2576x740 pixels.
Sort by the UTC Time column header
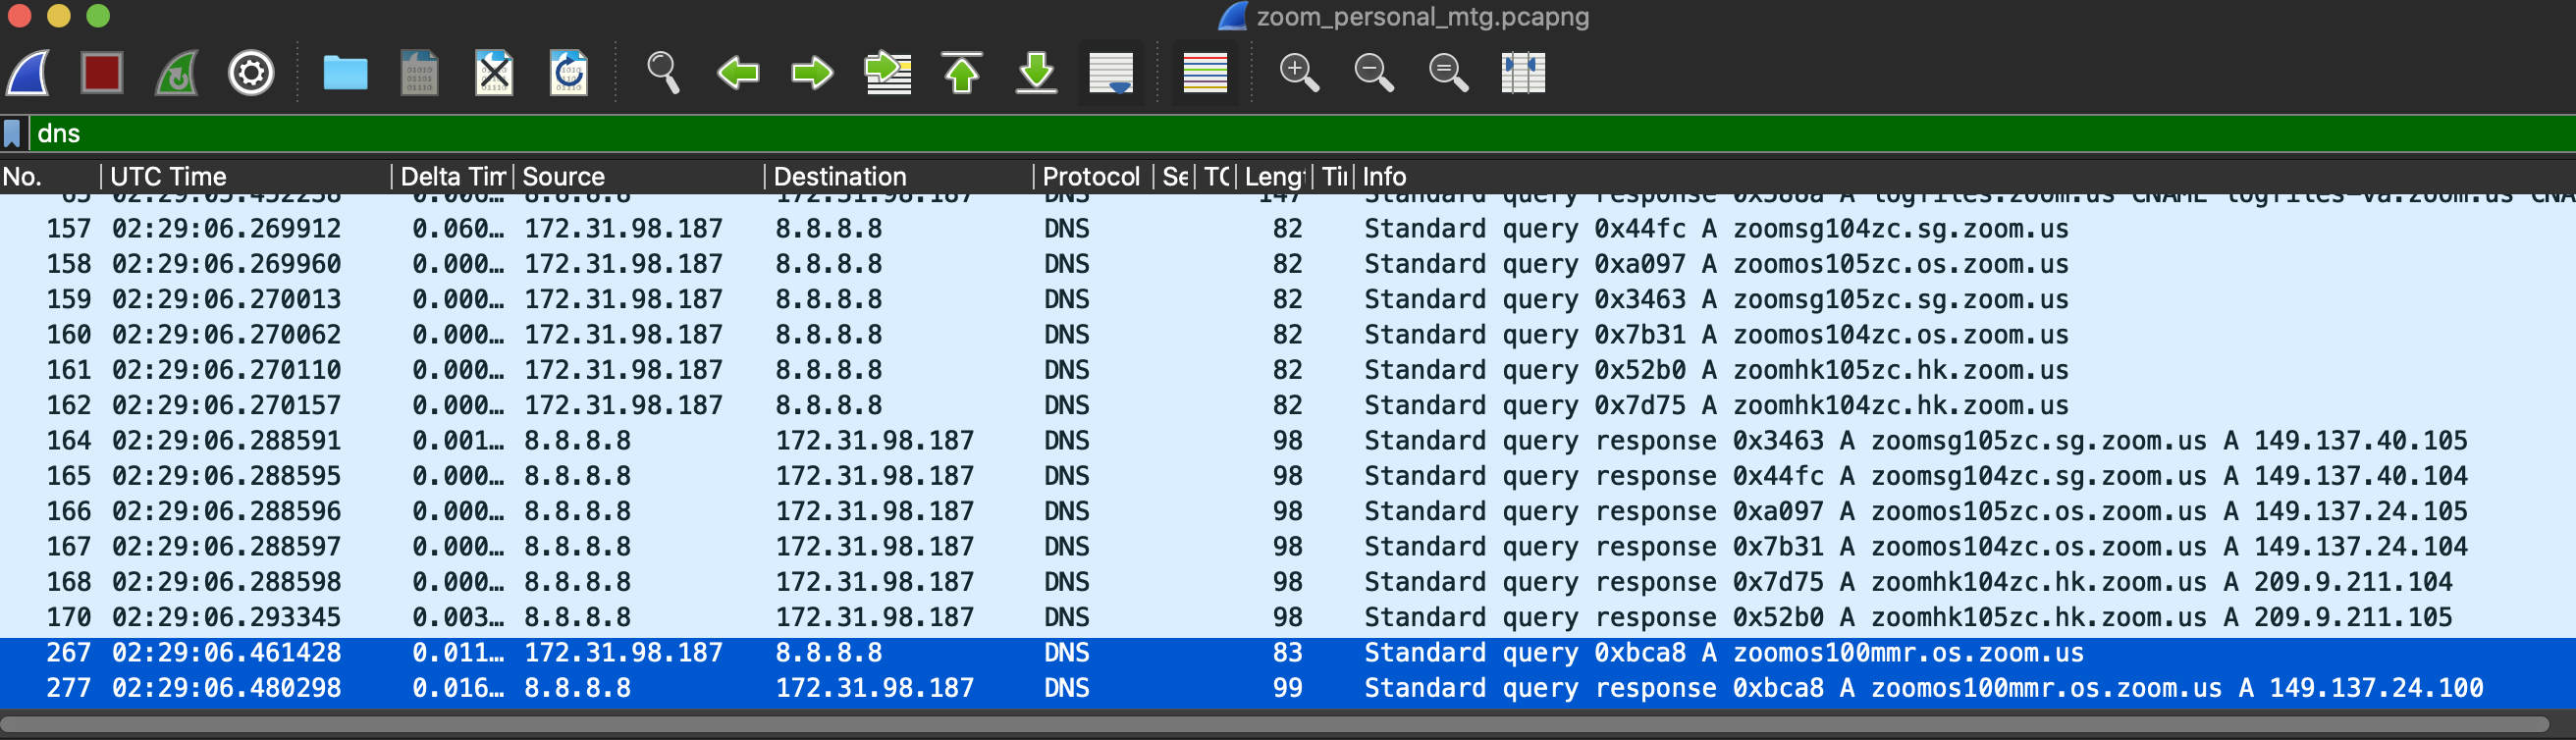pyautogui.click(x=246, y=177)
